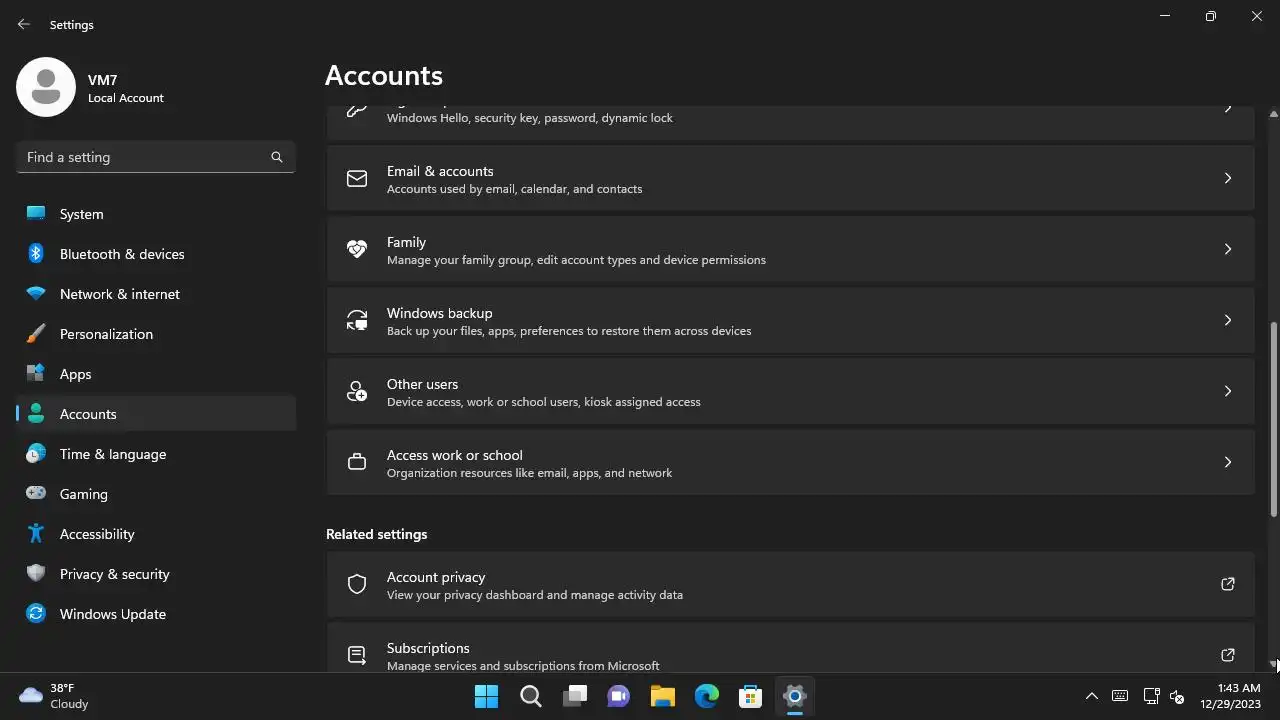Click the Network wifi icon in sidebar
The image size is (1280, 720).
(x=36, y=294)
